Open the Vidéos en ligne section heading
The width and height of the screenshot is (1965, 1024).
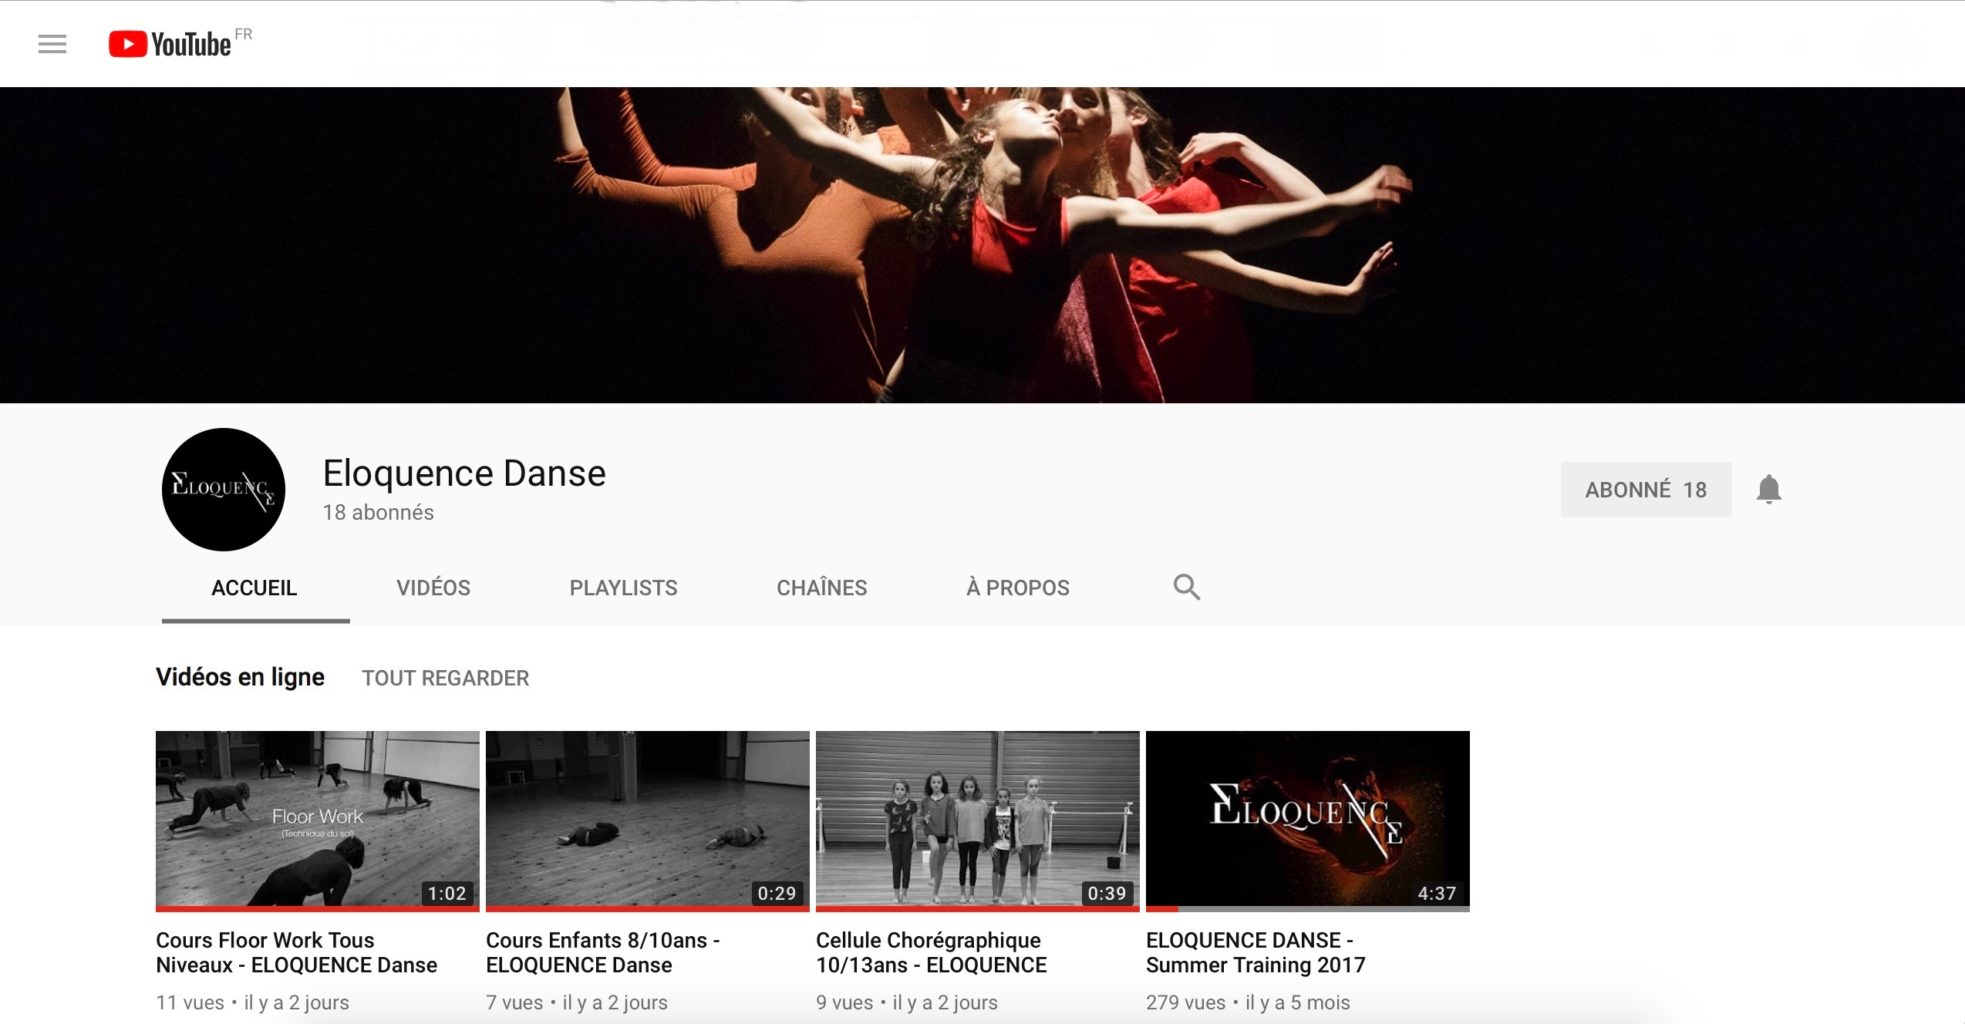pyautogui.click(x=240, y=677)
